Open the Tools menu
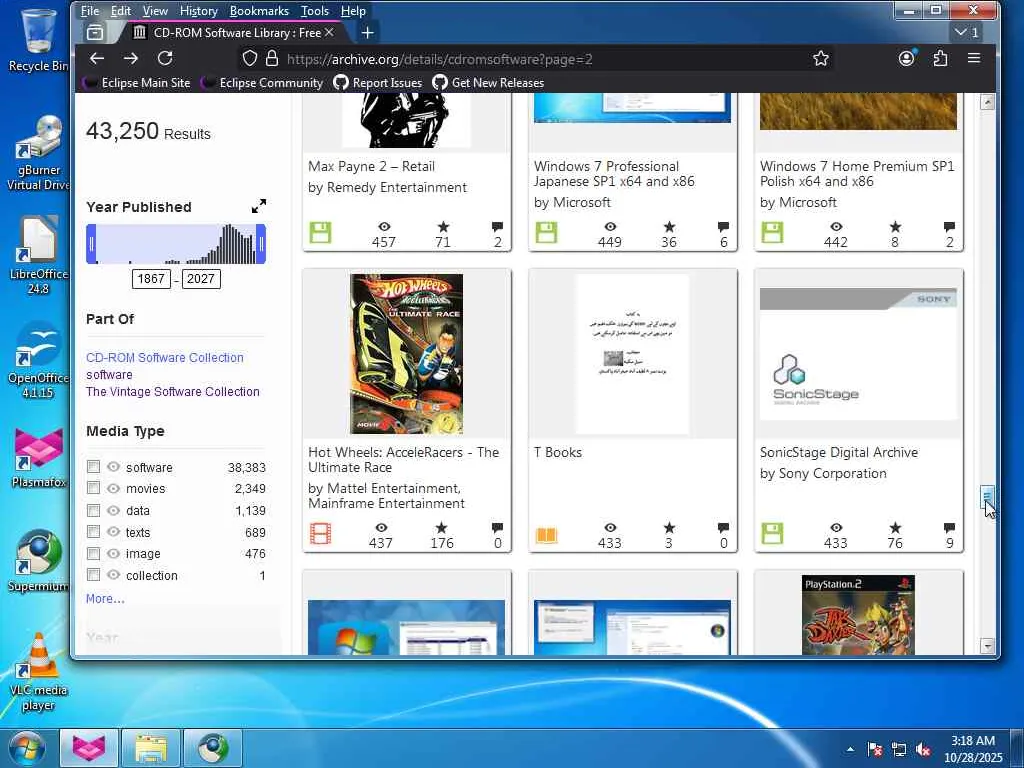The width and height of the screenshot is (1024, 768). tap(315, 11)
